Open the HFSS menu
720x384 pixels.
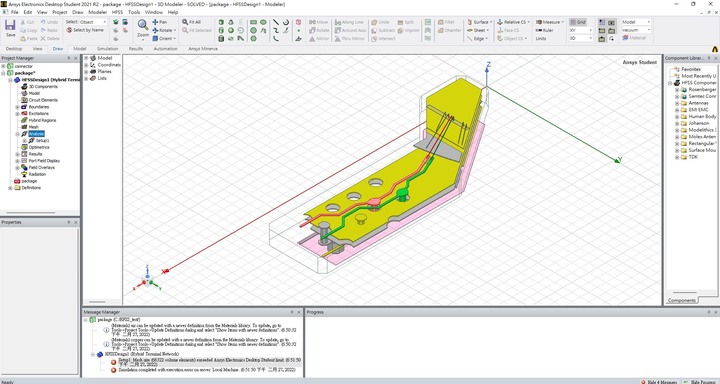[118, 12]
